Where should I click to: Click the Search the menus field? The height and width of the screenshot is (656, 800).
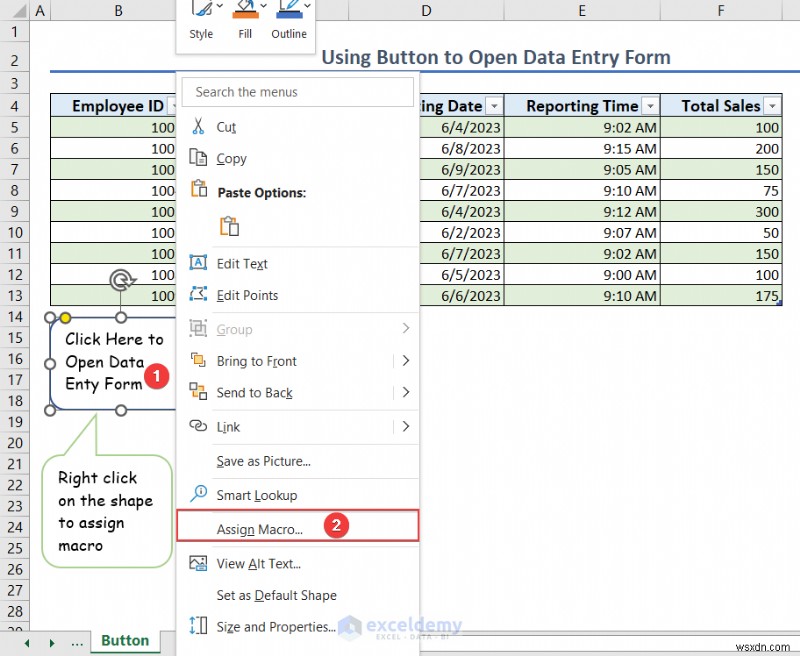(297, 92)
